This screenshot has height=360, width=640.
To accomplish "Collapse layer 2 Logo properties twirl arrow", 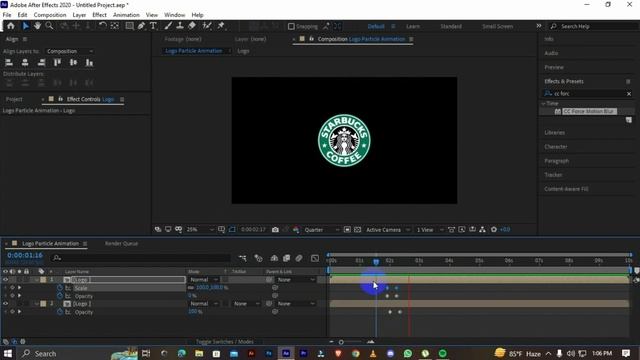I will pos(36,304).
